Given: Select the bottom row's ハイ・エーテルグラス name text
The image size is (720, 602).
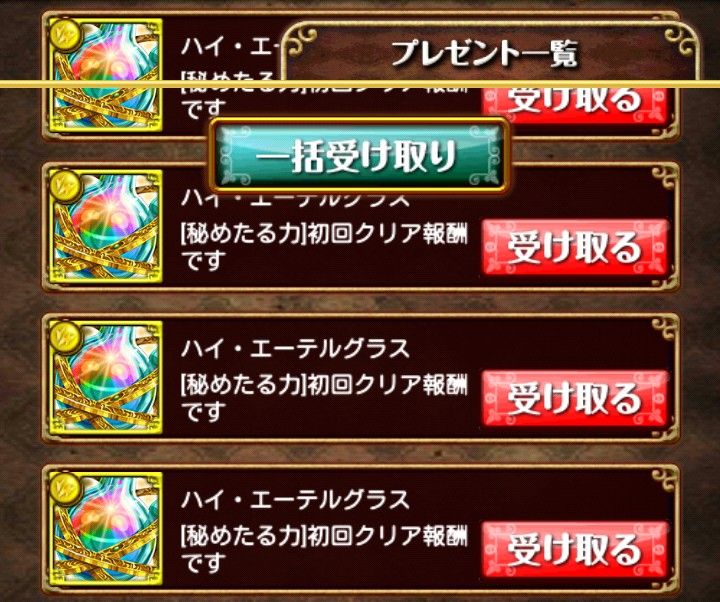Looking at the screenshot, I should tap(295, 500).
